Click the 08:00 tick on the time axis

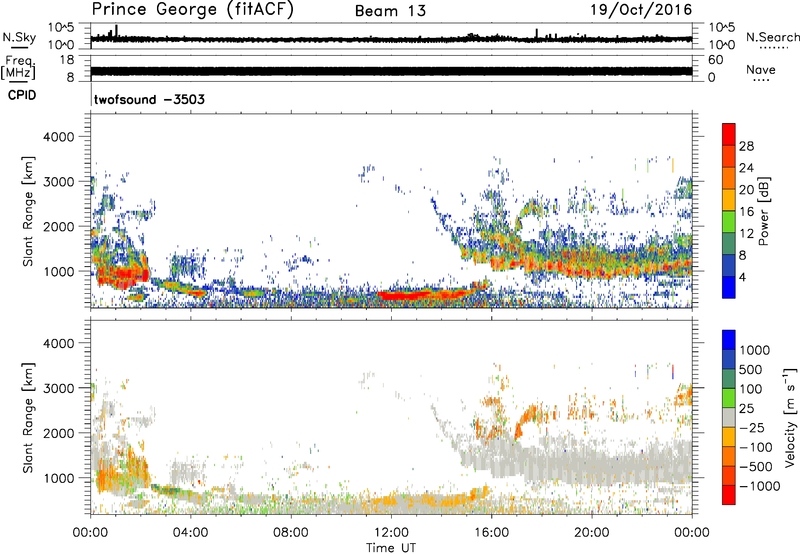tap(291, 533)
